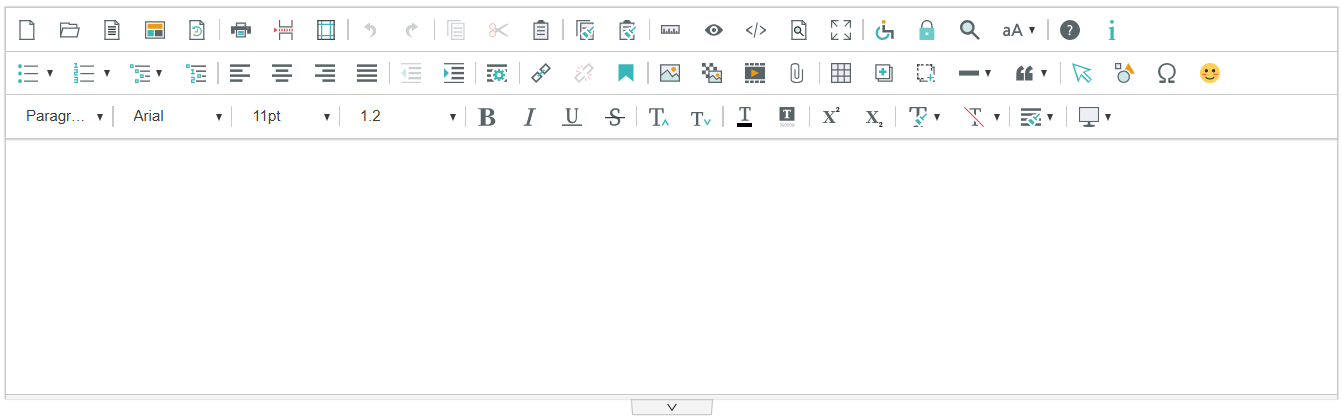Screen dimensions: 1342x420
Task: Insert a page break
Action: pyautogui.click(x=285, y=30)
